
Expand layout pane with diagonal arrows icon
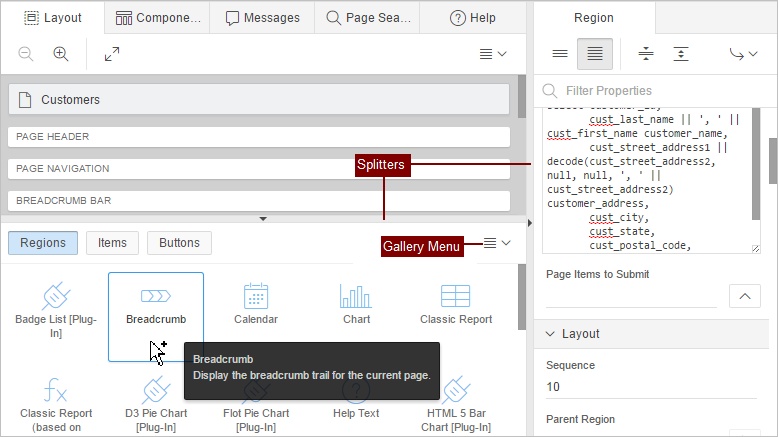point(112,54)
